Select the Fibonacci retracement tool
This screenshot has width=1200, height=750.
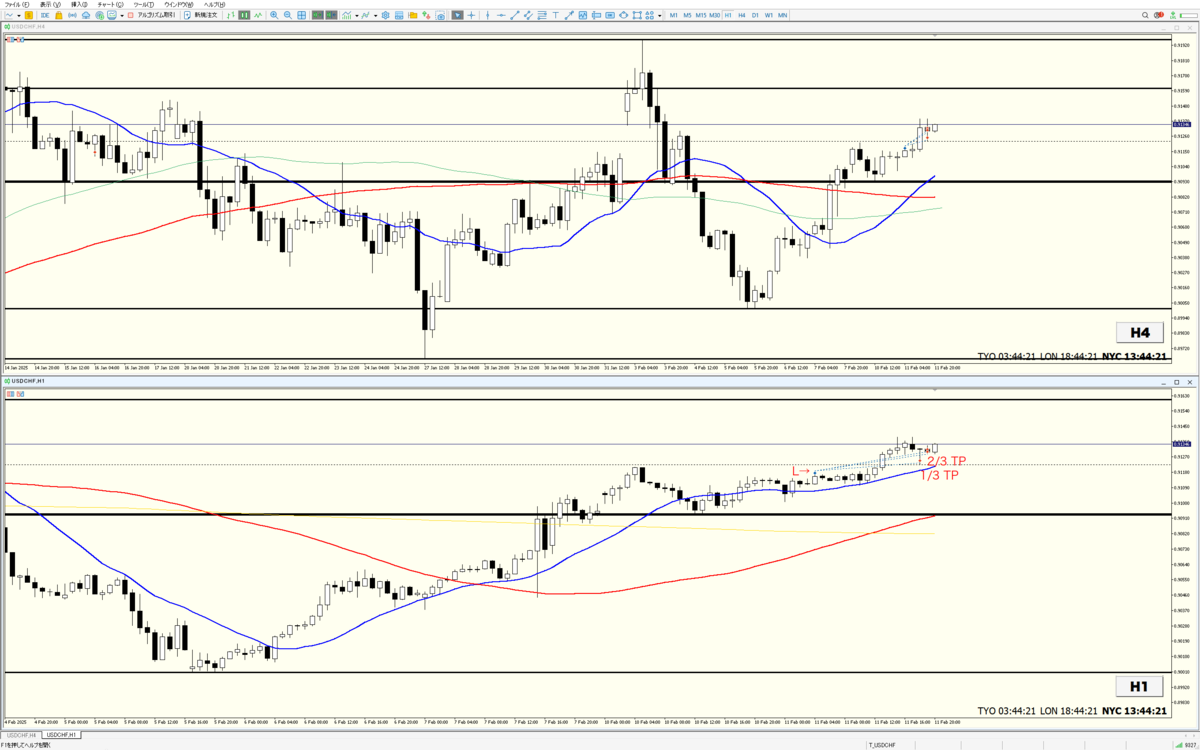coord(542,15)
